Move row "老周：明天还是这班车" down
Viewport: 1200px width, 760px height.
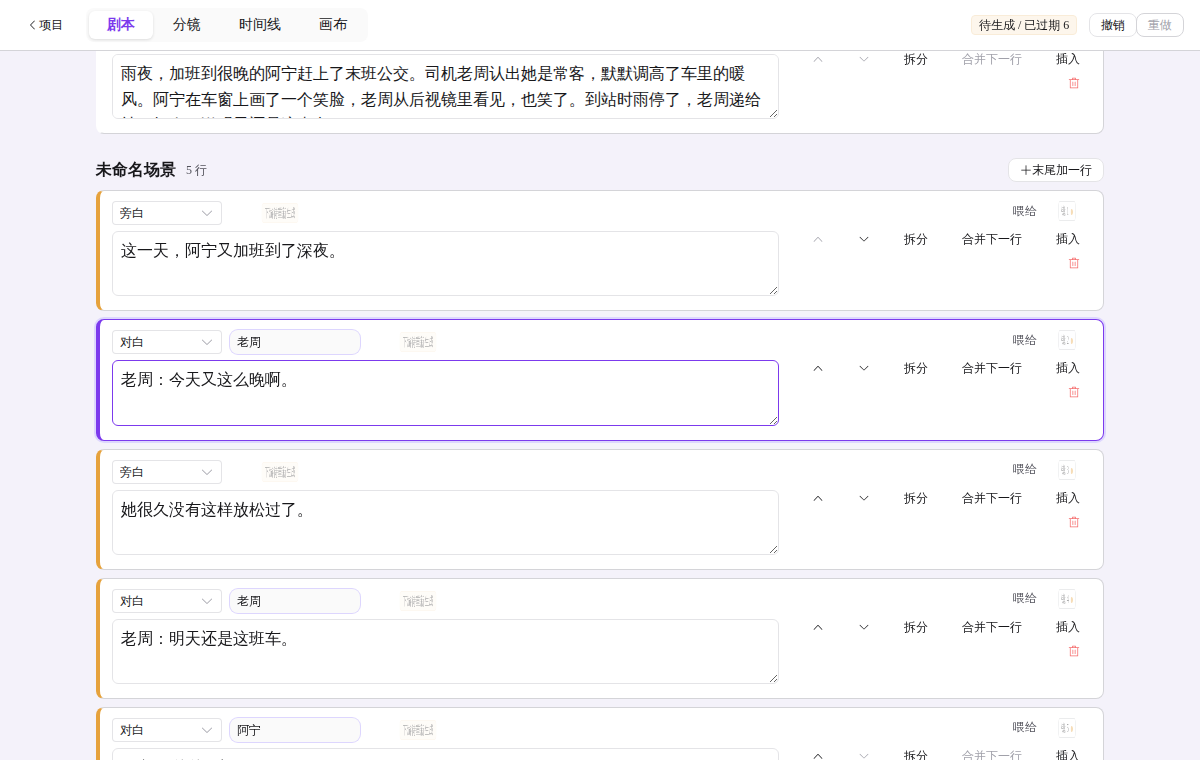pyautogui.click(x=864, y=627)
